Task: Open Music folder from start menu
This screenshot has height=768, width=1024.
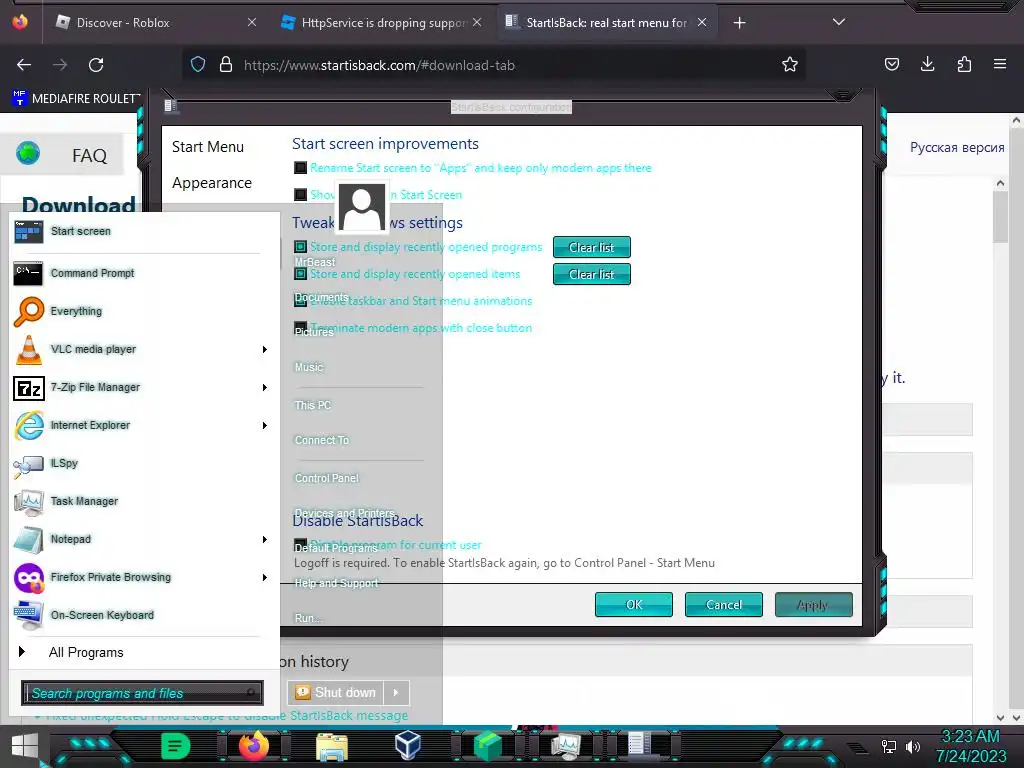Action: pyautogui.click(x=309, y=367)
